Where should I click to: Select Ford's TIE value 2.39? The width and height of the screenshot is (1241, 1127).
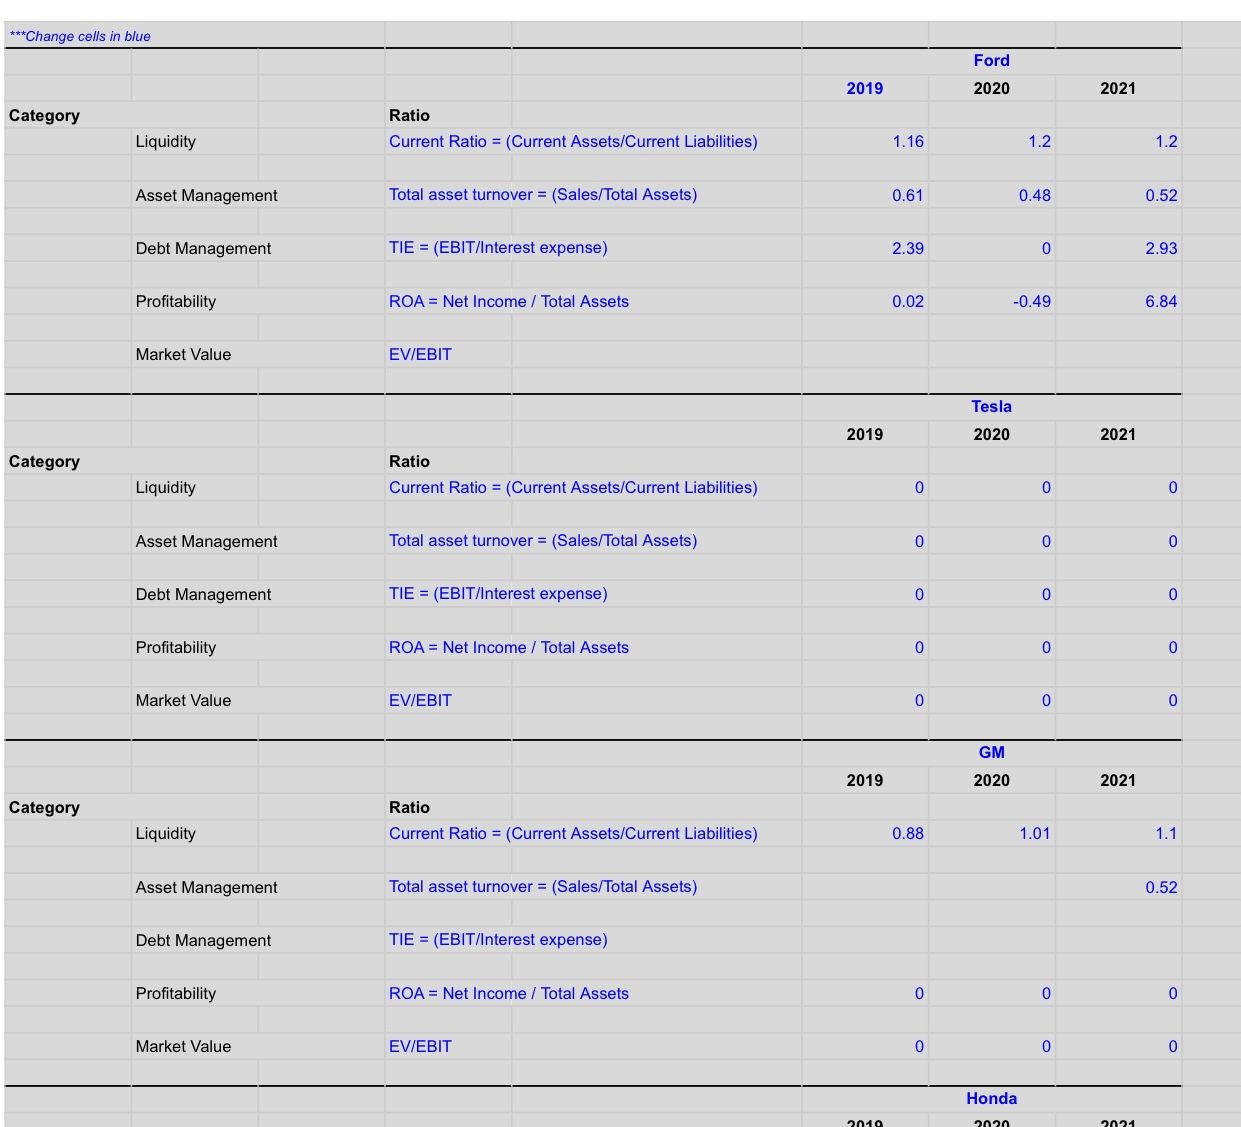point(912,248)
